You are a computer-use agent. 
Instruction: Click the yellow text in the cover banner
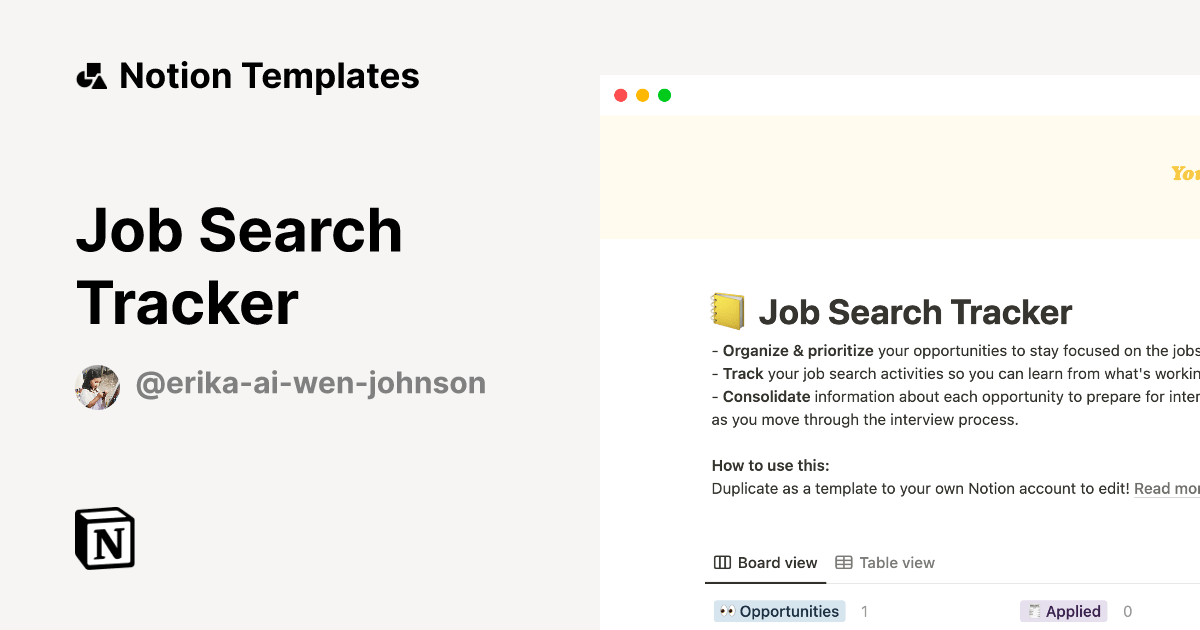[1186, 174]
